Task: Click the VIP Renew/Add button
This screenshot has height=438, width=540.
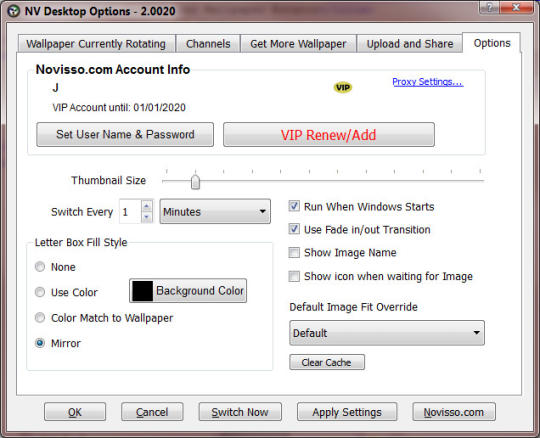Action: (x=329, y=135)
